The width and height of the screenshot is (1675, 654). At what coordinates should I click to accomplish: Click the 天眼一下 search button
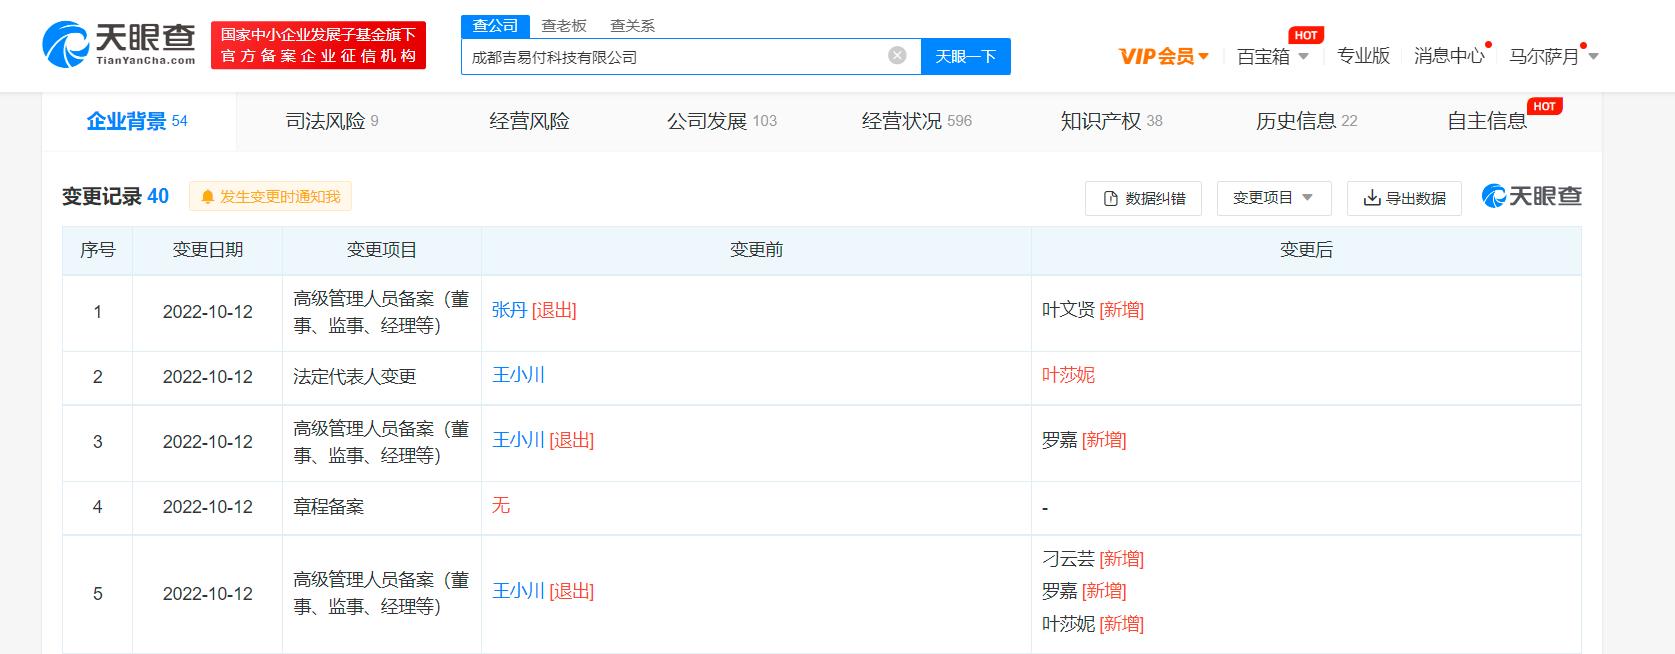pyautogui.click(x=965, y=56)
